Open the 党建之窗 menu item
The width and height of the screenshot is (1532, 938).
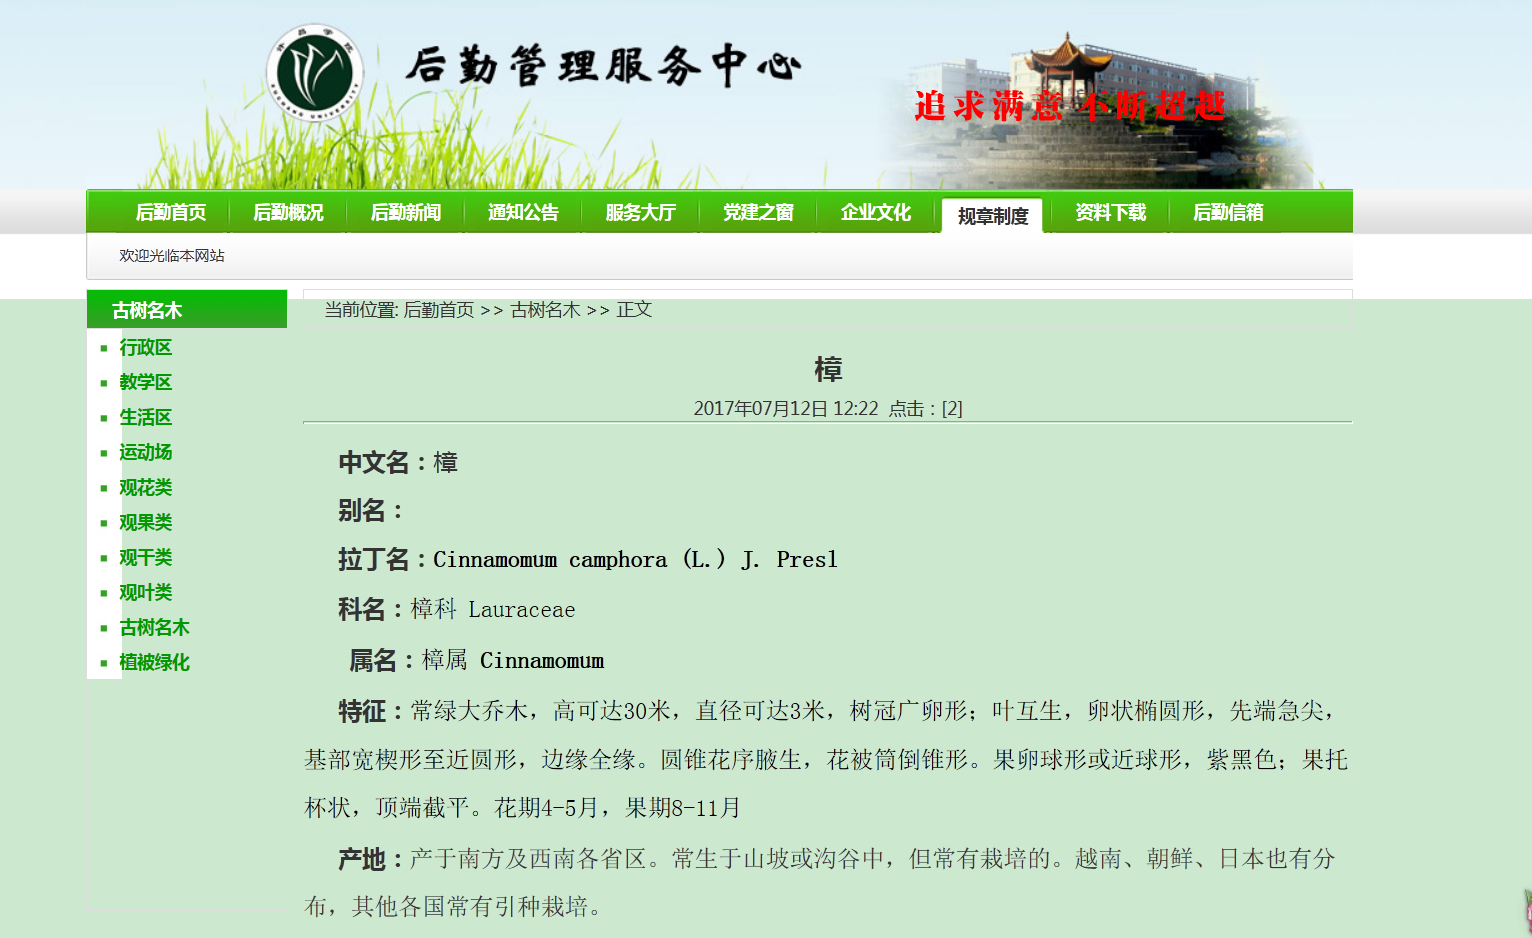758,213
